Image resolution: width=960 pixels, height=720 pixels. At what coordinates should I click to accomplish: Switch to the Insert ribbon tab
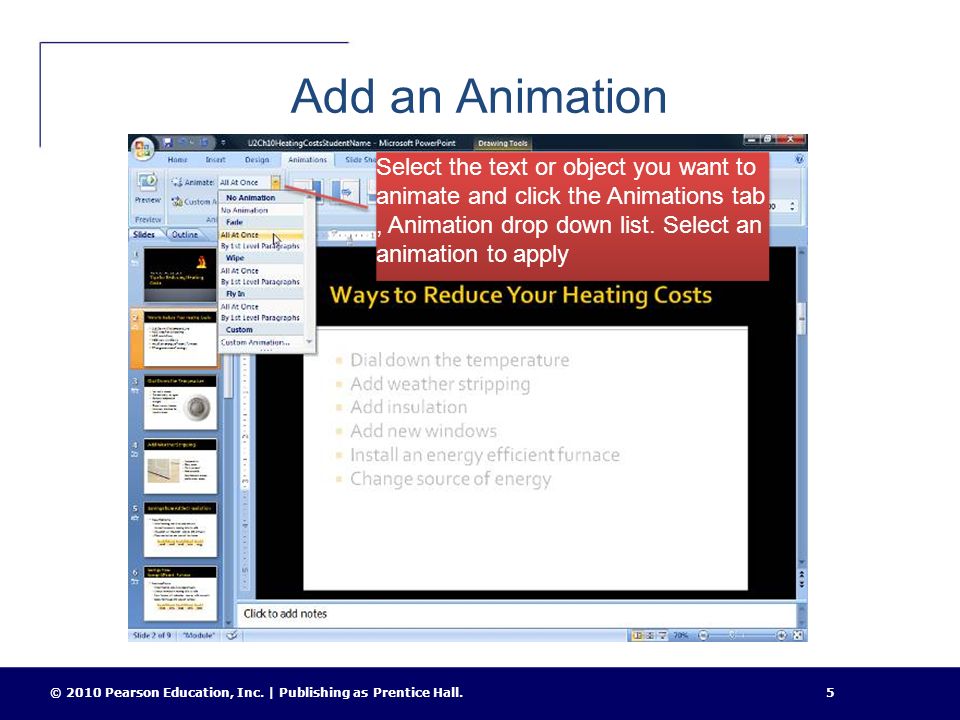[216, 160]
